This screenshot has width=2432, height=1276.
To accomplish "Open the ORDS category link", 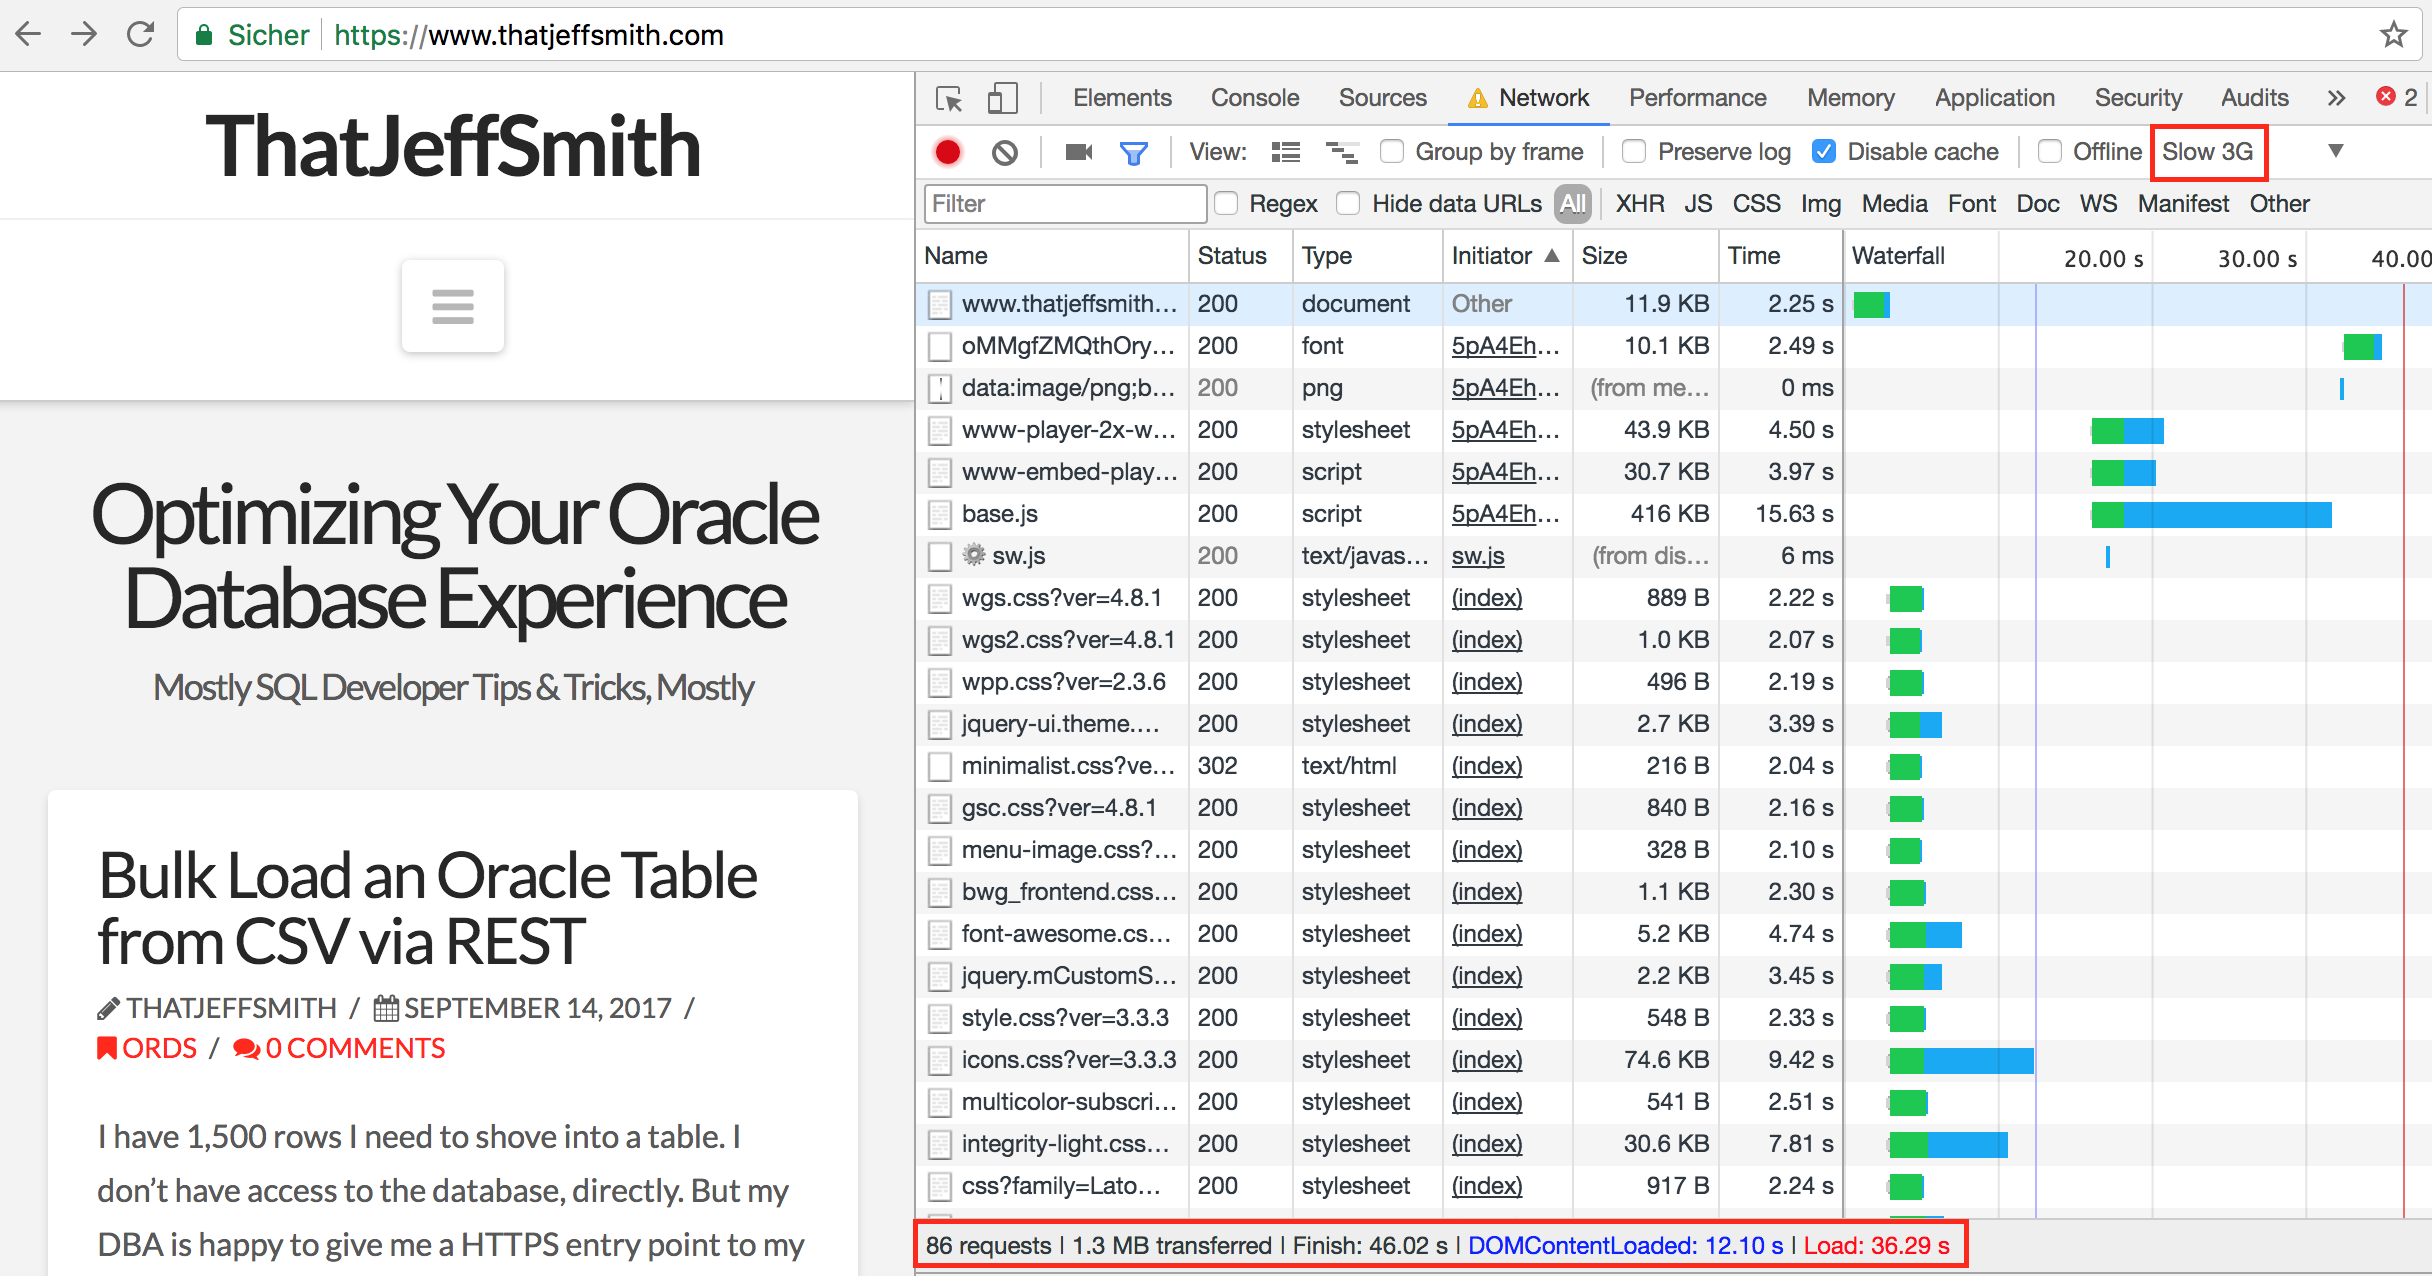I will [147, 1048].
